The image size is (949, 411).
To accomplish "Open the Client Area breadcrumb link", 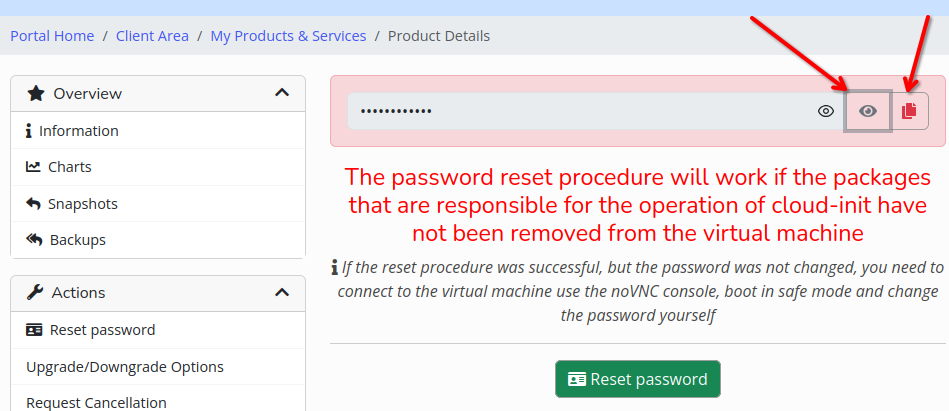I will tap(152, 36).
